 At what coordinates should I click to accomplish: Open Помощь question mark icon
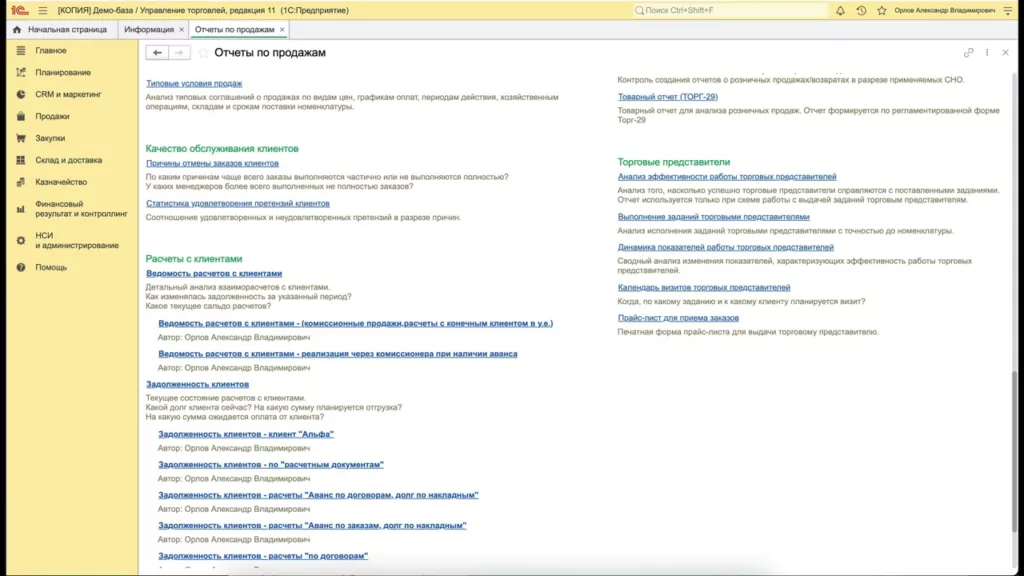pos(21,267)
